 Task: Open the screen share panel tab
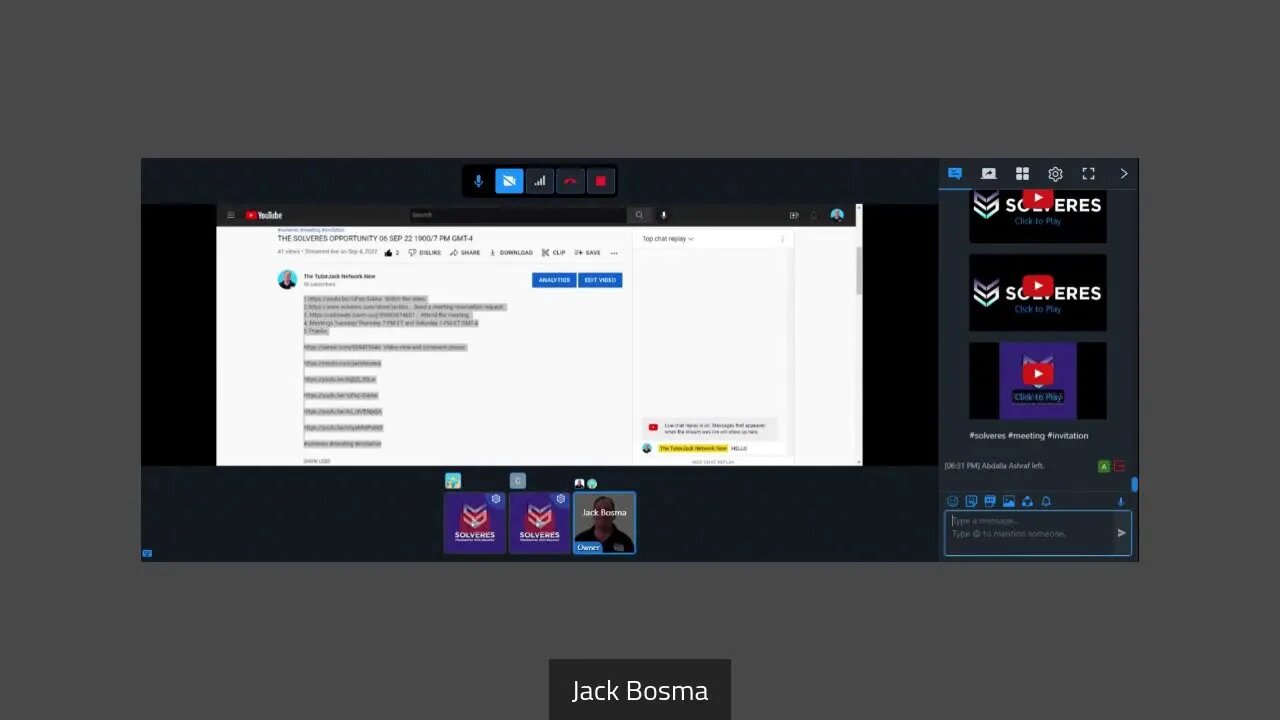tap(989, 174)
